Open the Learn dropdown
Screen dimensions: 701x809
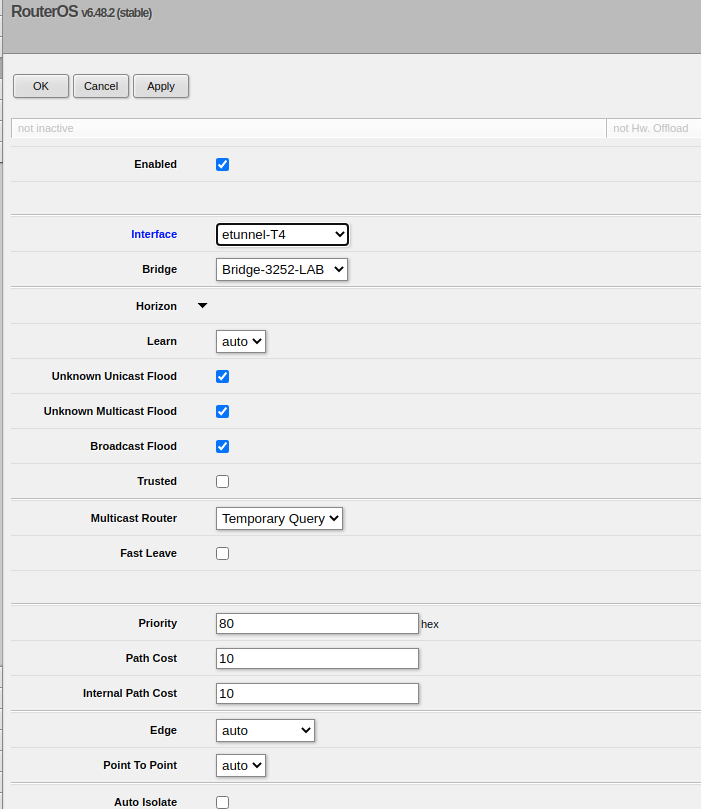(241, 341)
